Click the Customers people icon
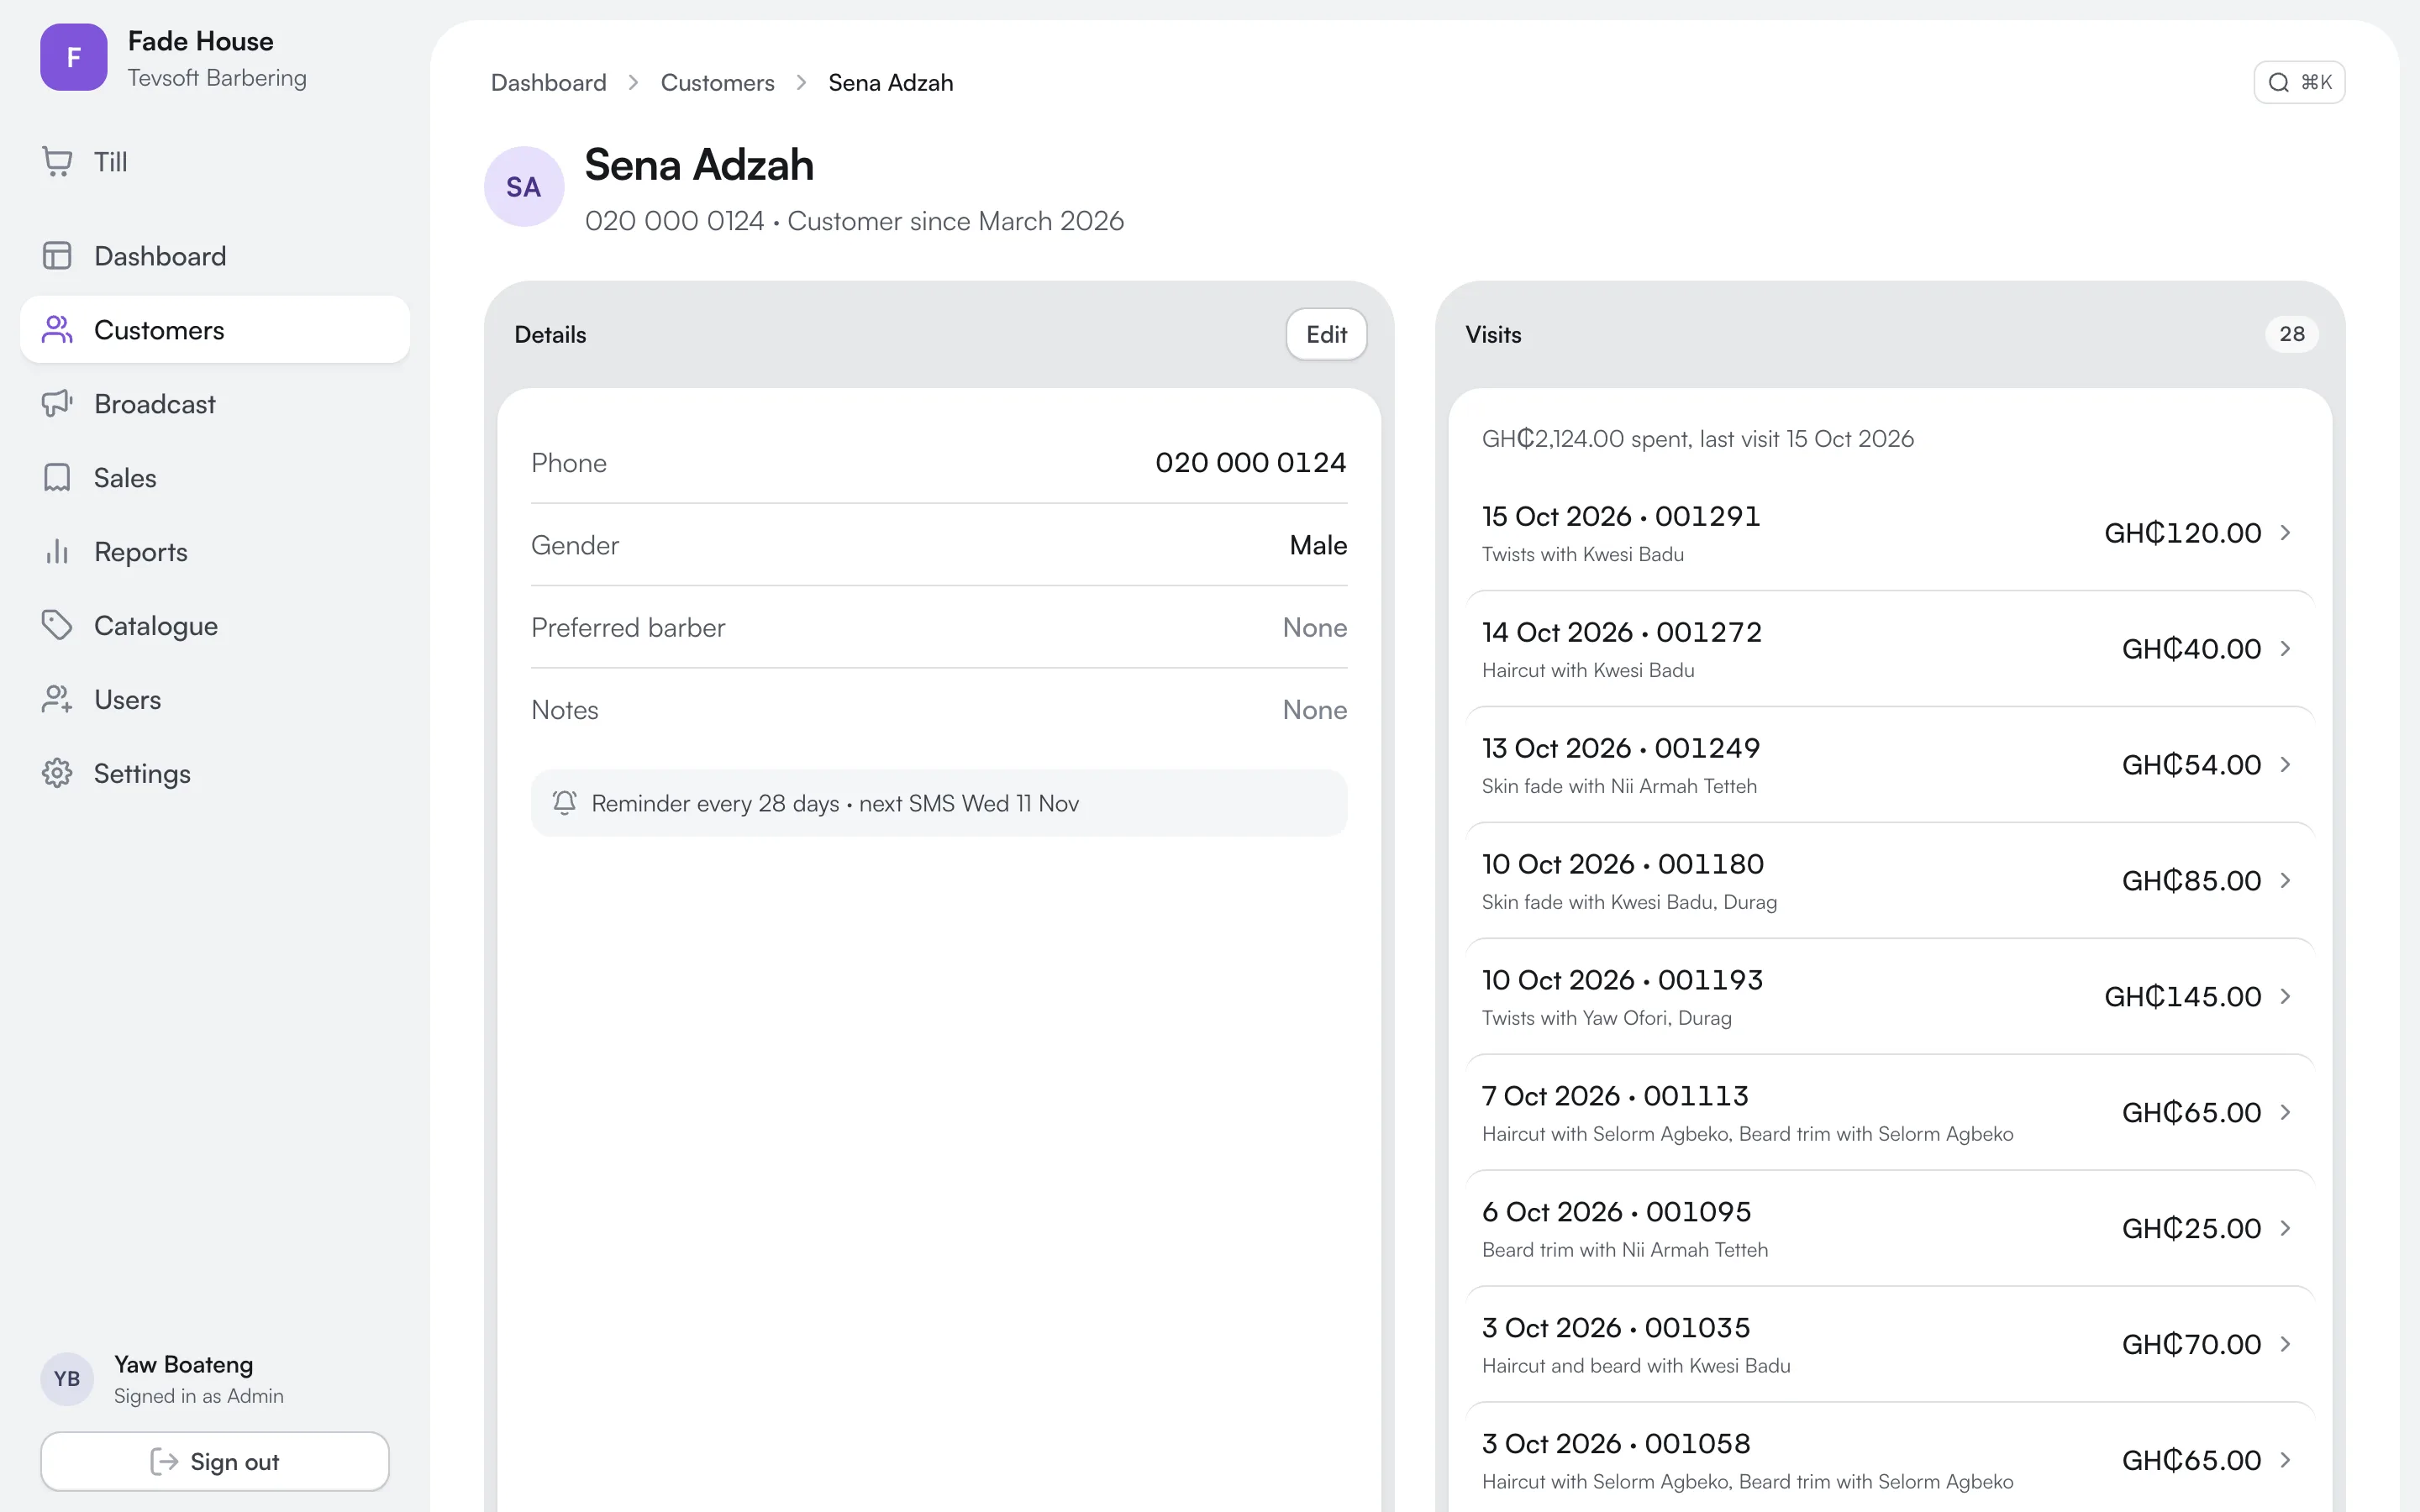Viewport: 2420px width, 1512px height. (x=57, y=330)
